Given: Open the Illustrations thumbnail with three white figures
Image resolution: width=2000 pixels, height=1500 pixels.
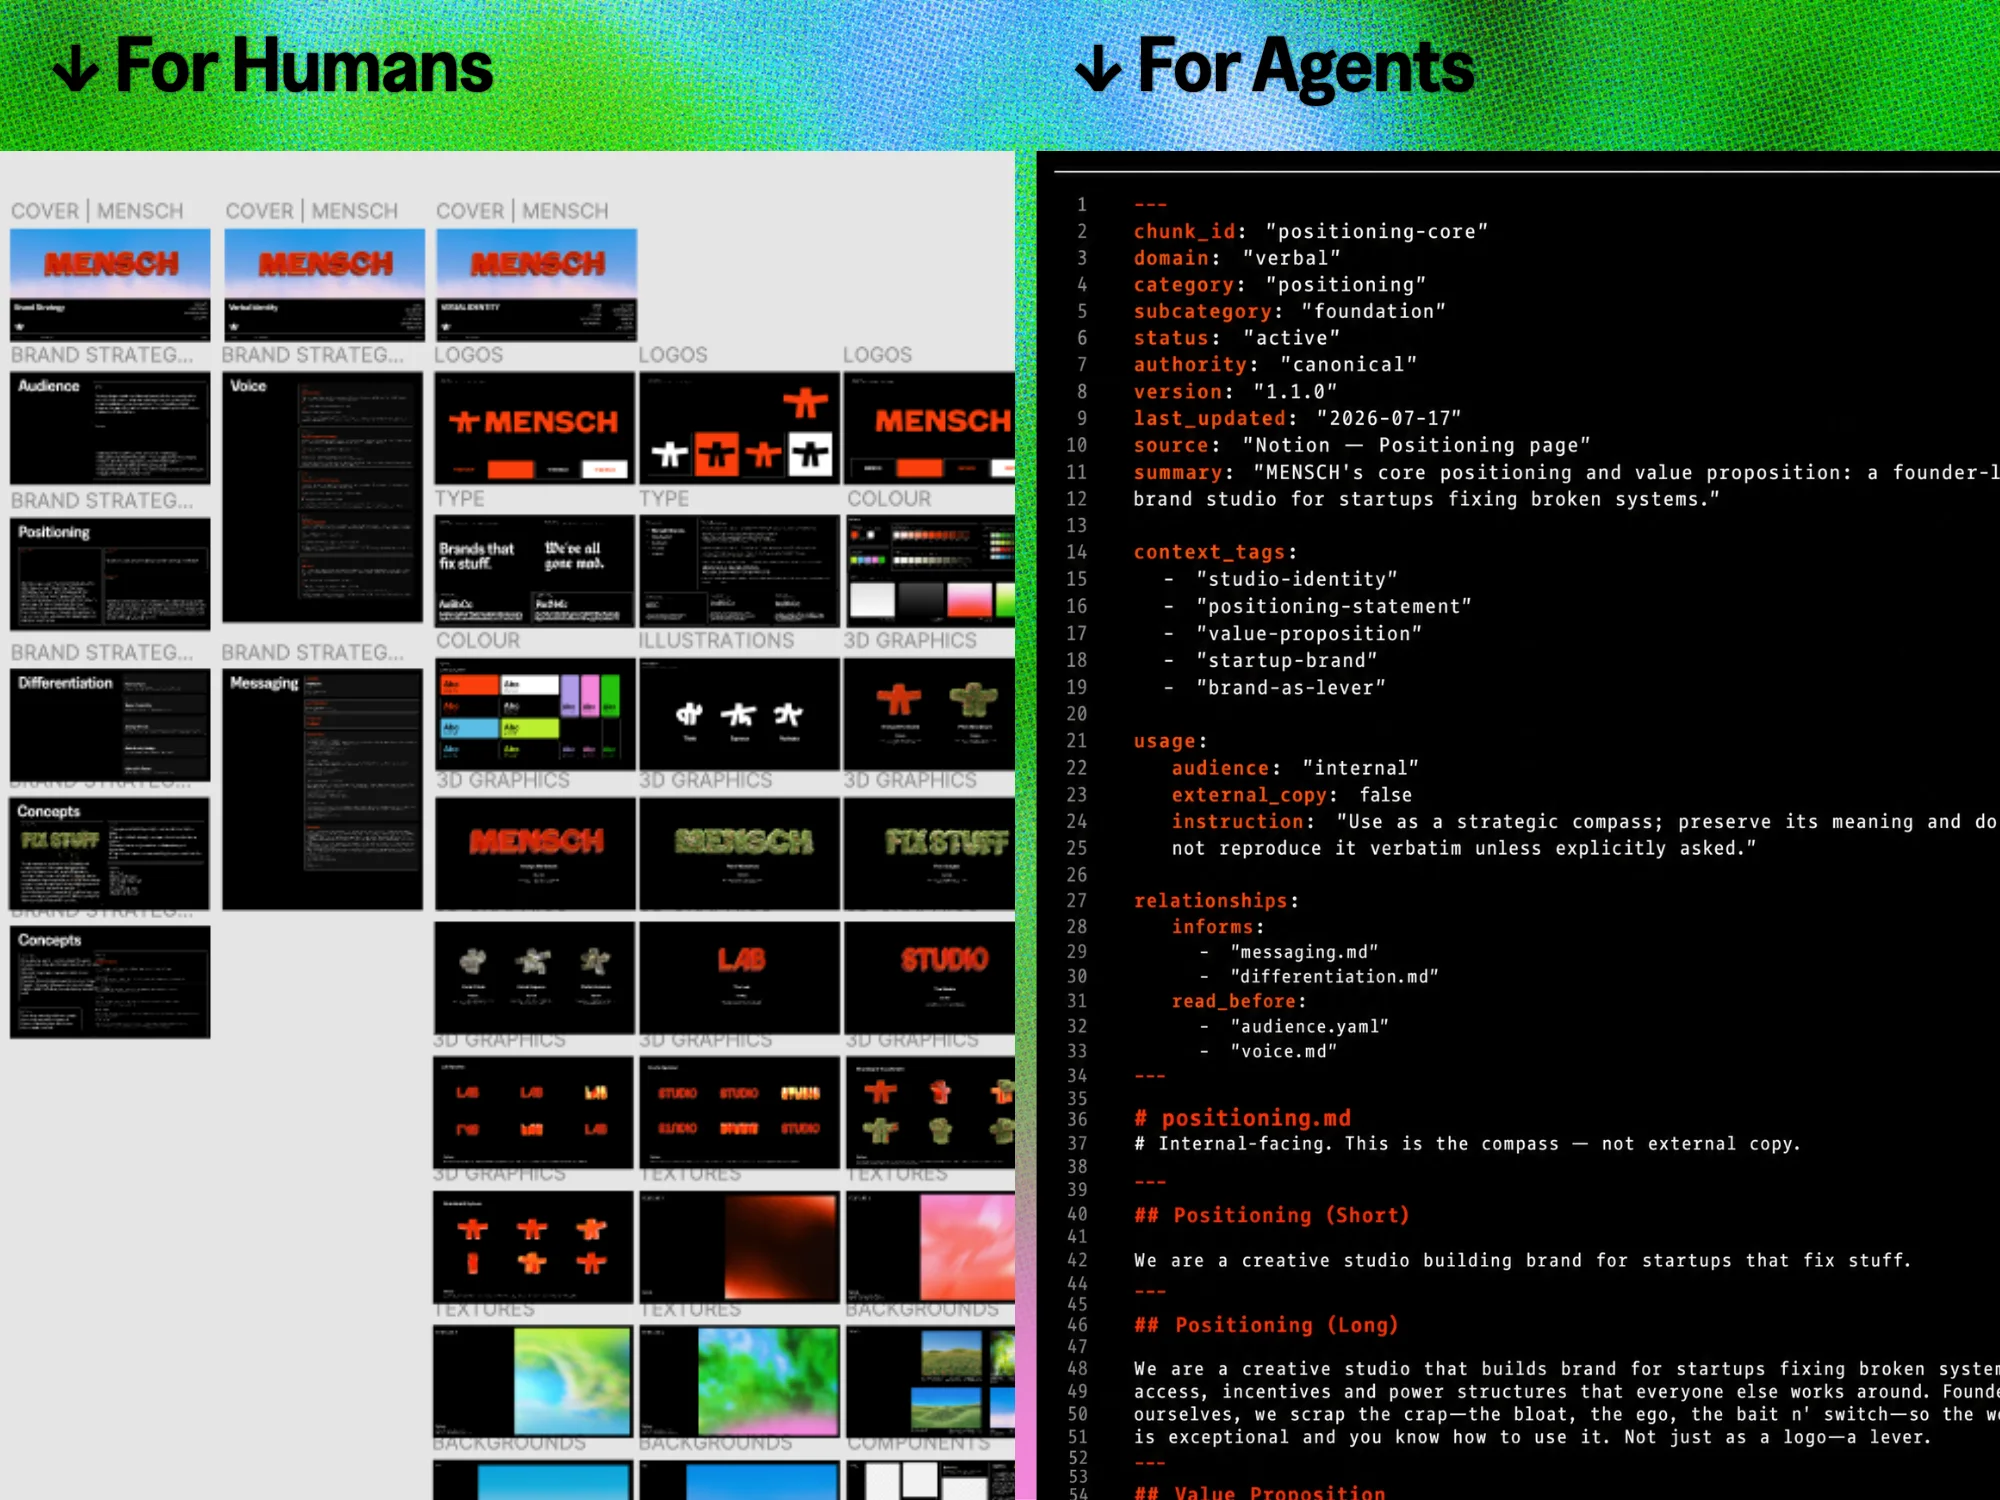Looking at the screenshot, I should point(739,713).
